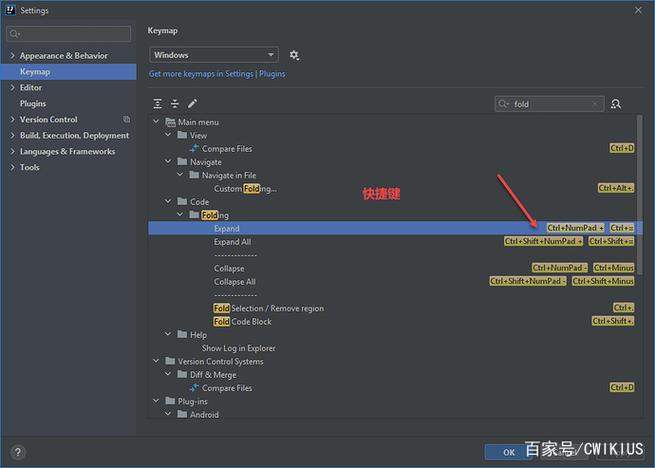Expand Version Control settings section

pyautogui.click(x=12, y=119)
